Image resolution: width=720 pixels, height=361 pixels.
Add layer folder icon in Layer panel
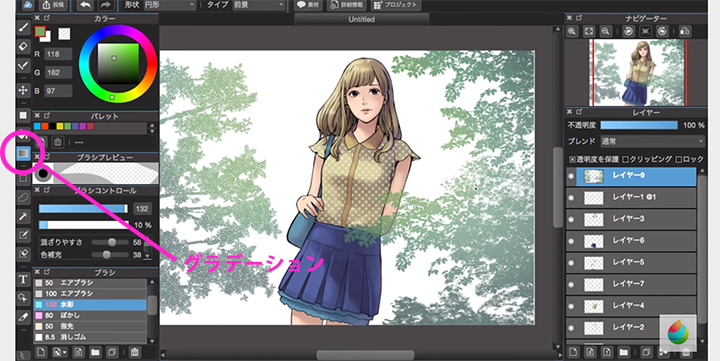623,352
